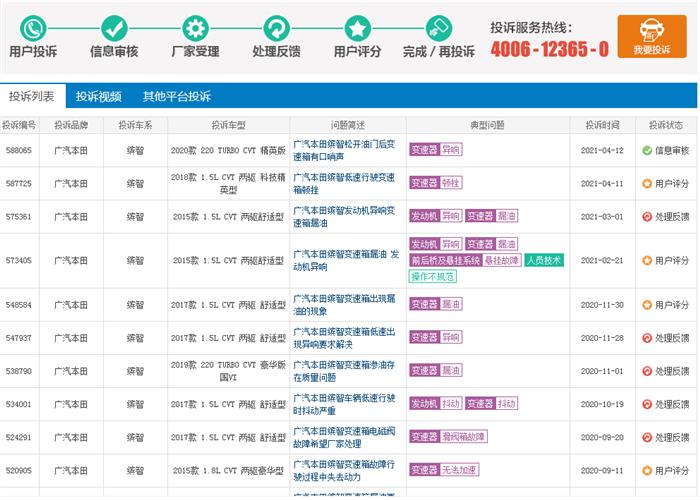Open complaint 广汽本田缤智松开油门后变速箱有口哨声
This screenshot has width=700, height=500.
(344, 150)
